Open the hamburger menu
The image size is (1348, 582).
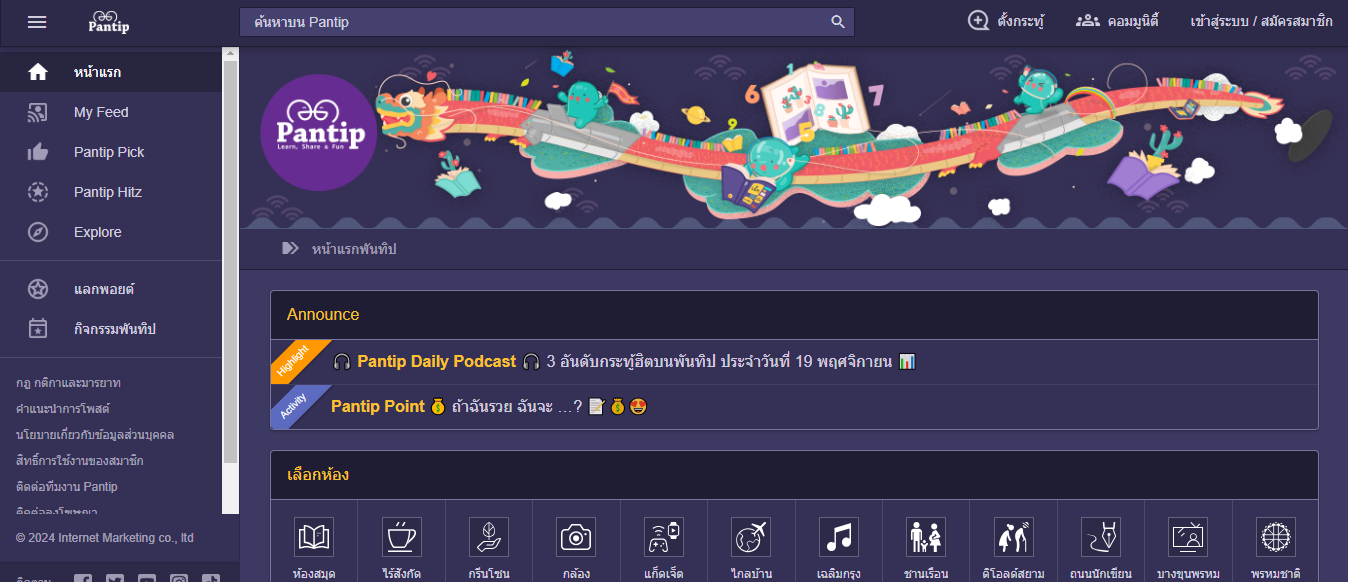(x=37, y=22)
